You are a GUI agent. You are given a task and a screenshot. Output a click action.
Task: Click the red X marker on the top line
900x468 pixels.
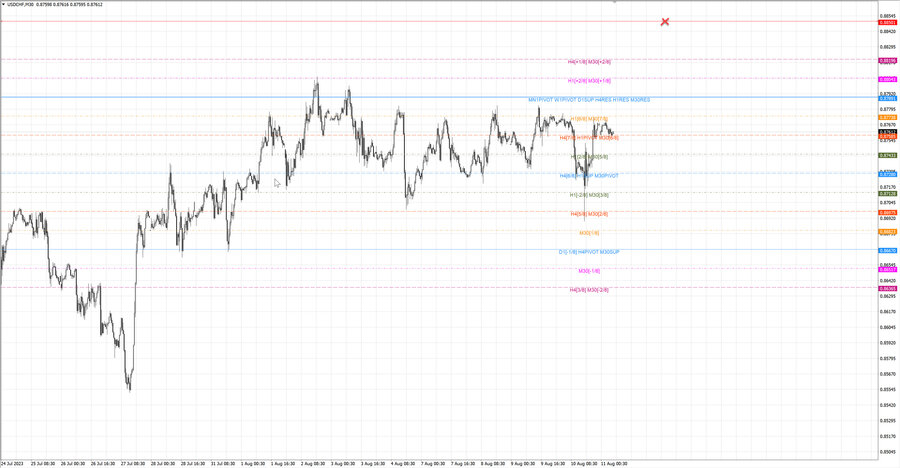click(665, 22)
